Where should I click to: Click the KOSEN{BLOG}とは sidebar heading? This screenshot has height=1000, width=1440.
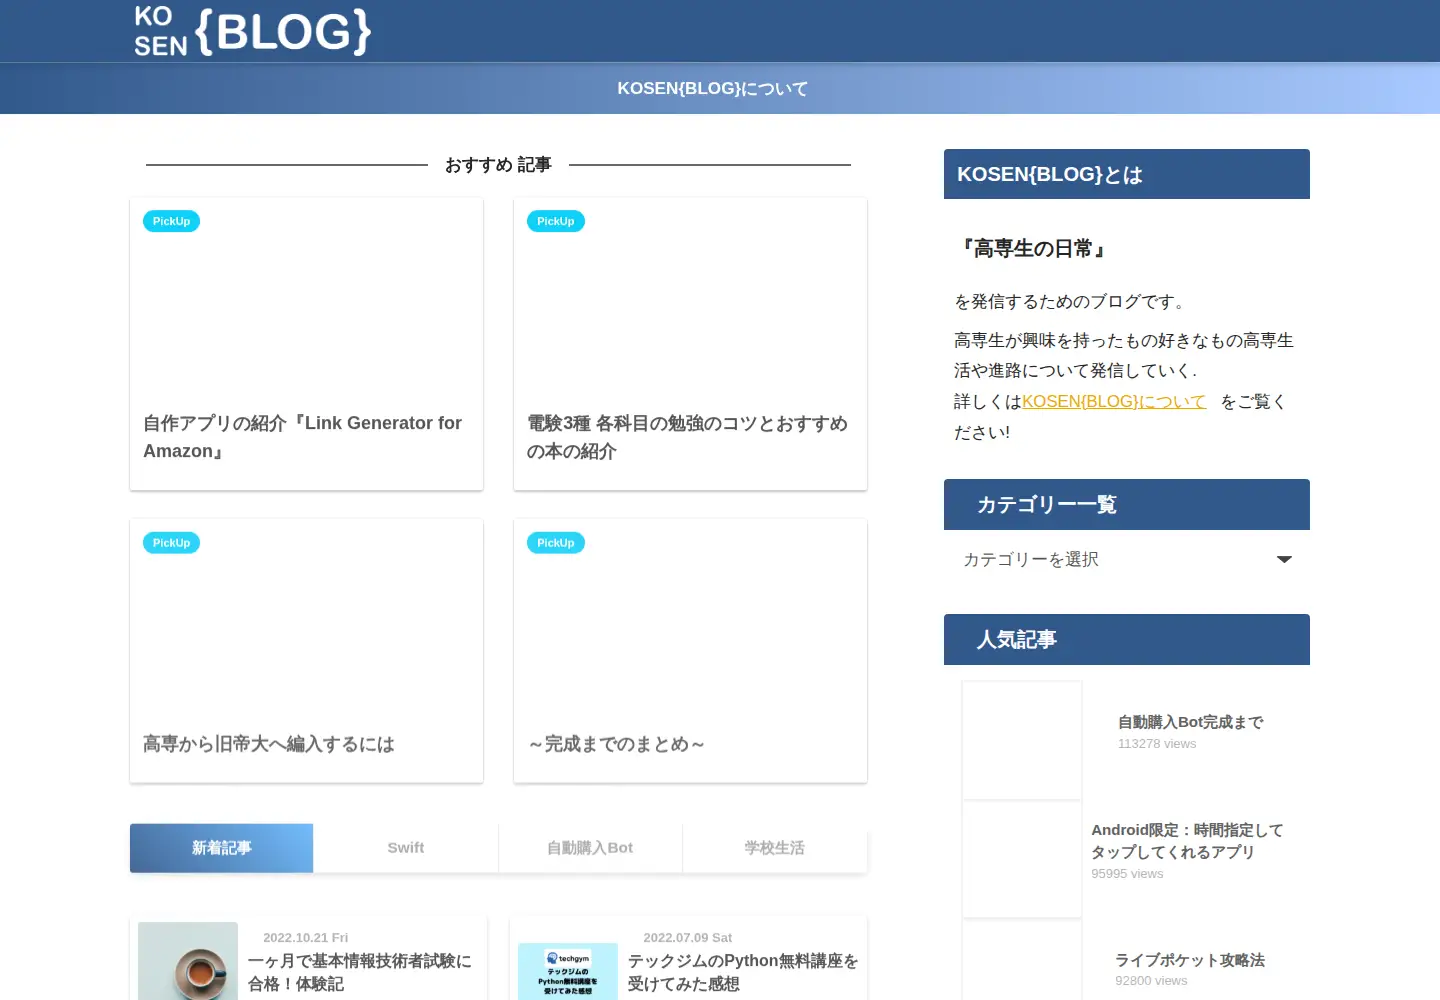pos(1127,174)
